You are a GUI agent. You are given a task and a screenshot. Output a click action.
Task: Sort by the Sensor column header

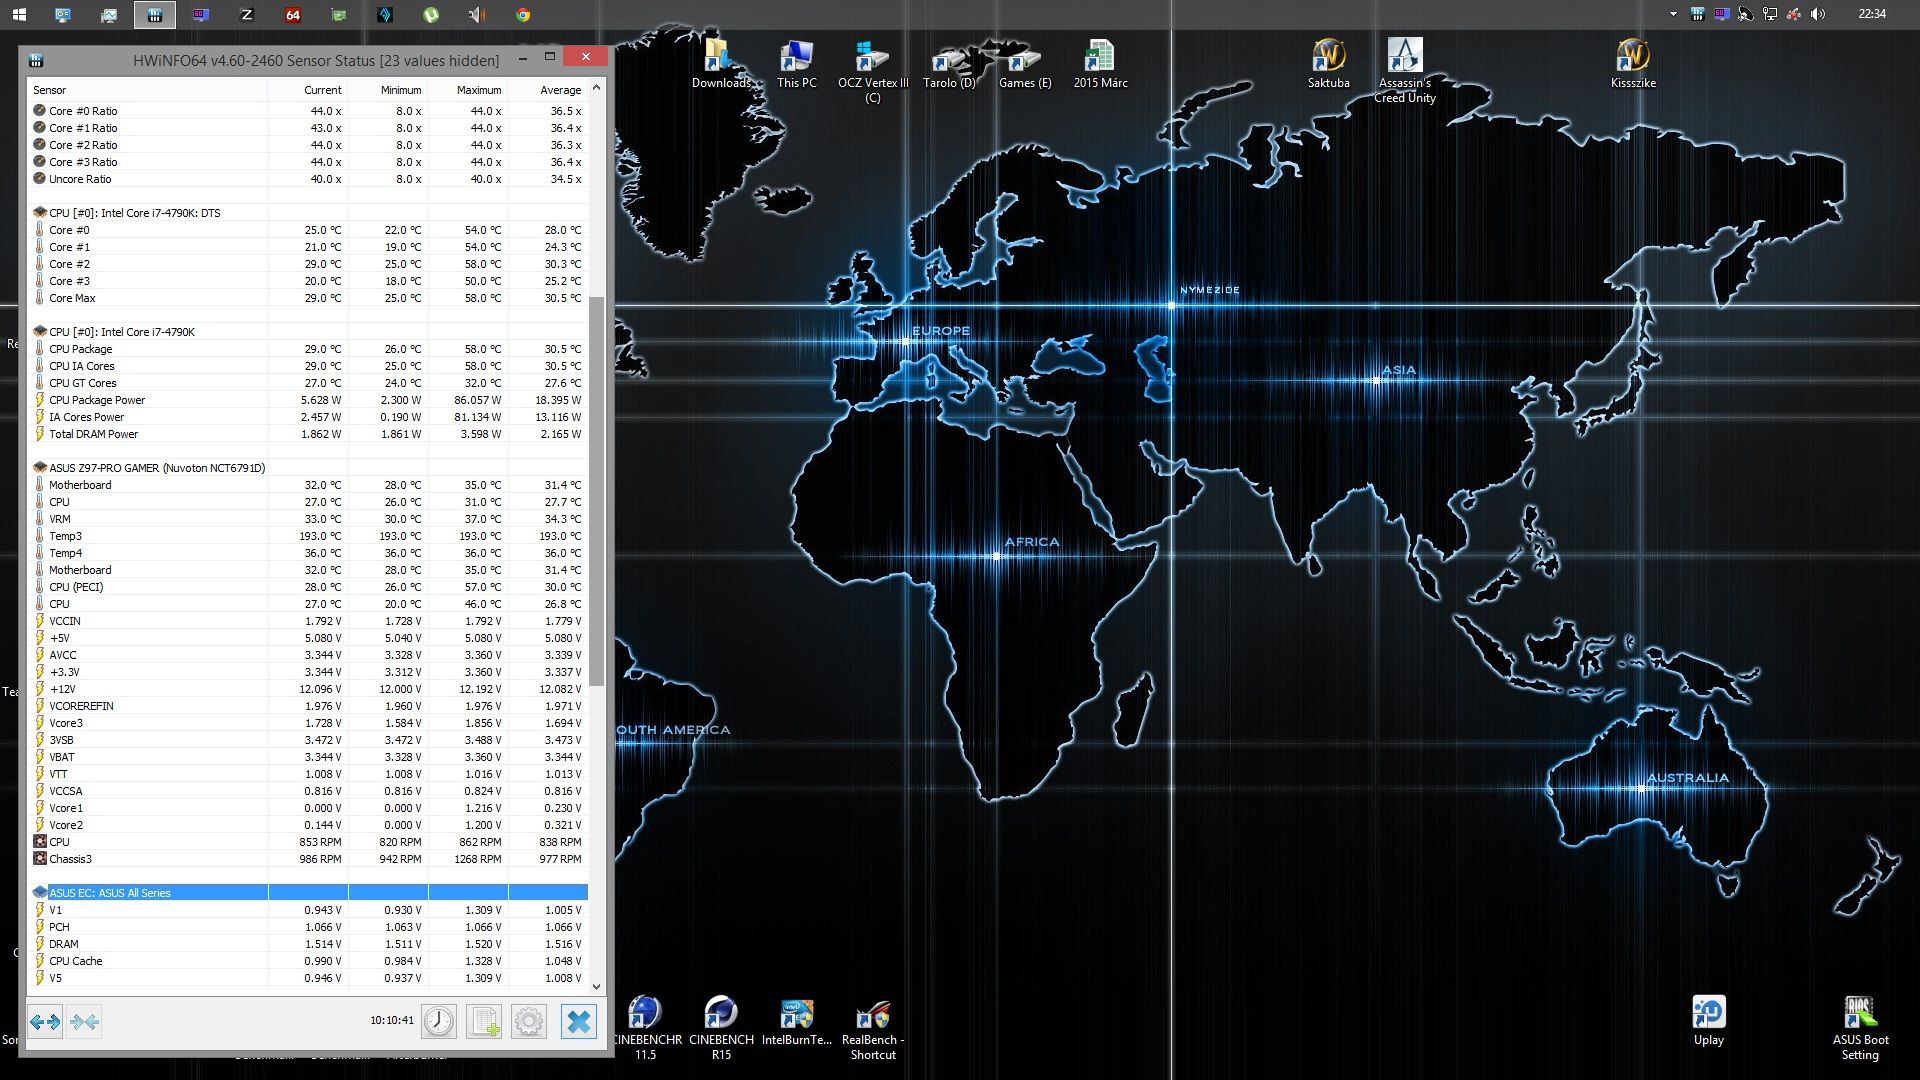148,90
